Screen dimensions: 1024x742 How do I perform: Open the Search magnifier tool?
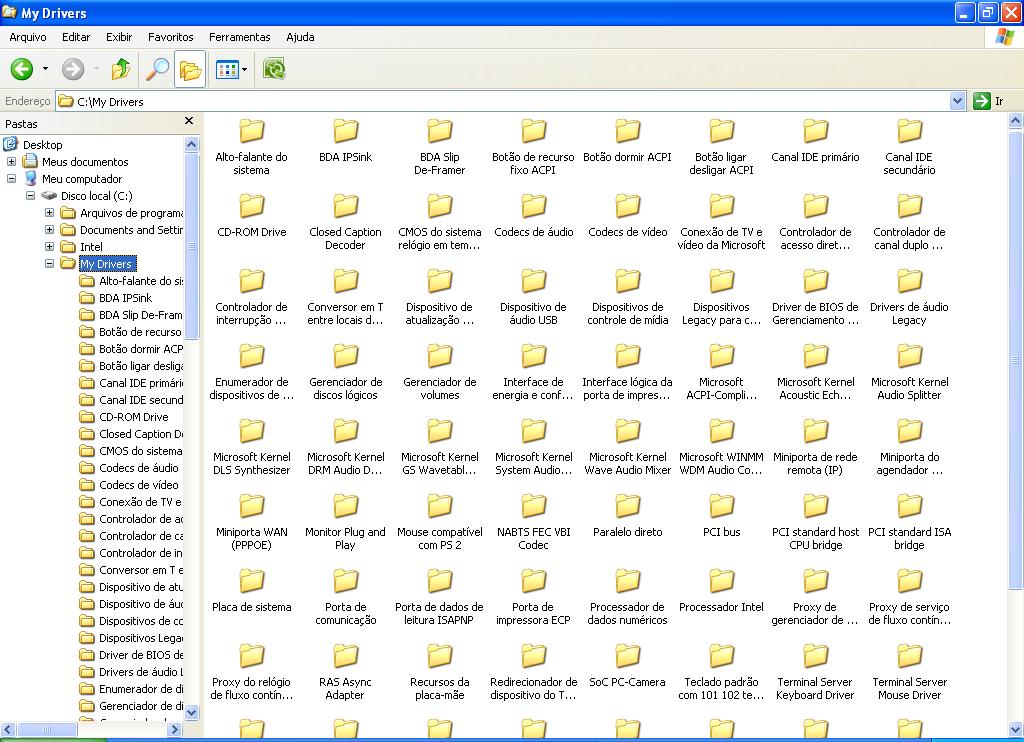pyautogui.click(x=158, y=69)
